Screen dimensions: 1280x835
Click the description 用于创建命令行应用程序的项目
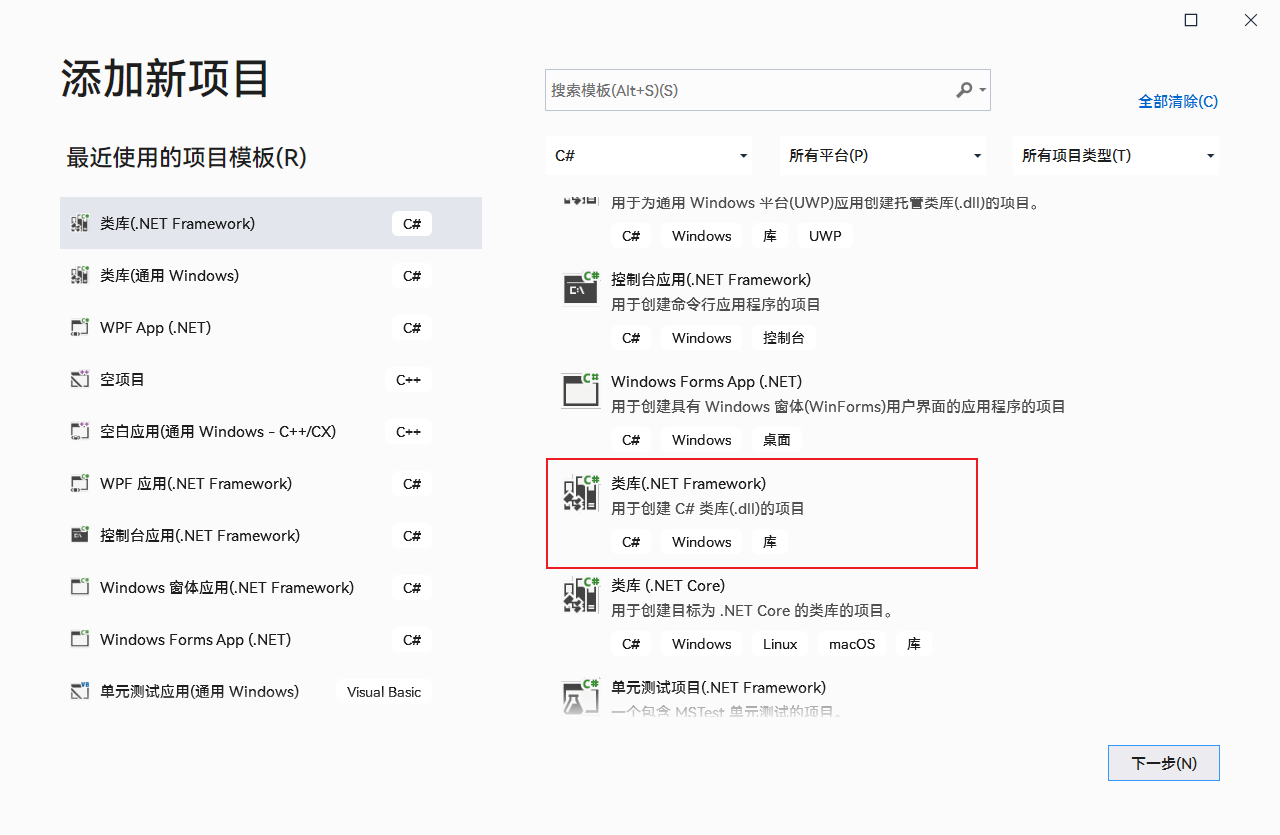[716, 305]
